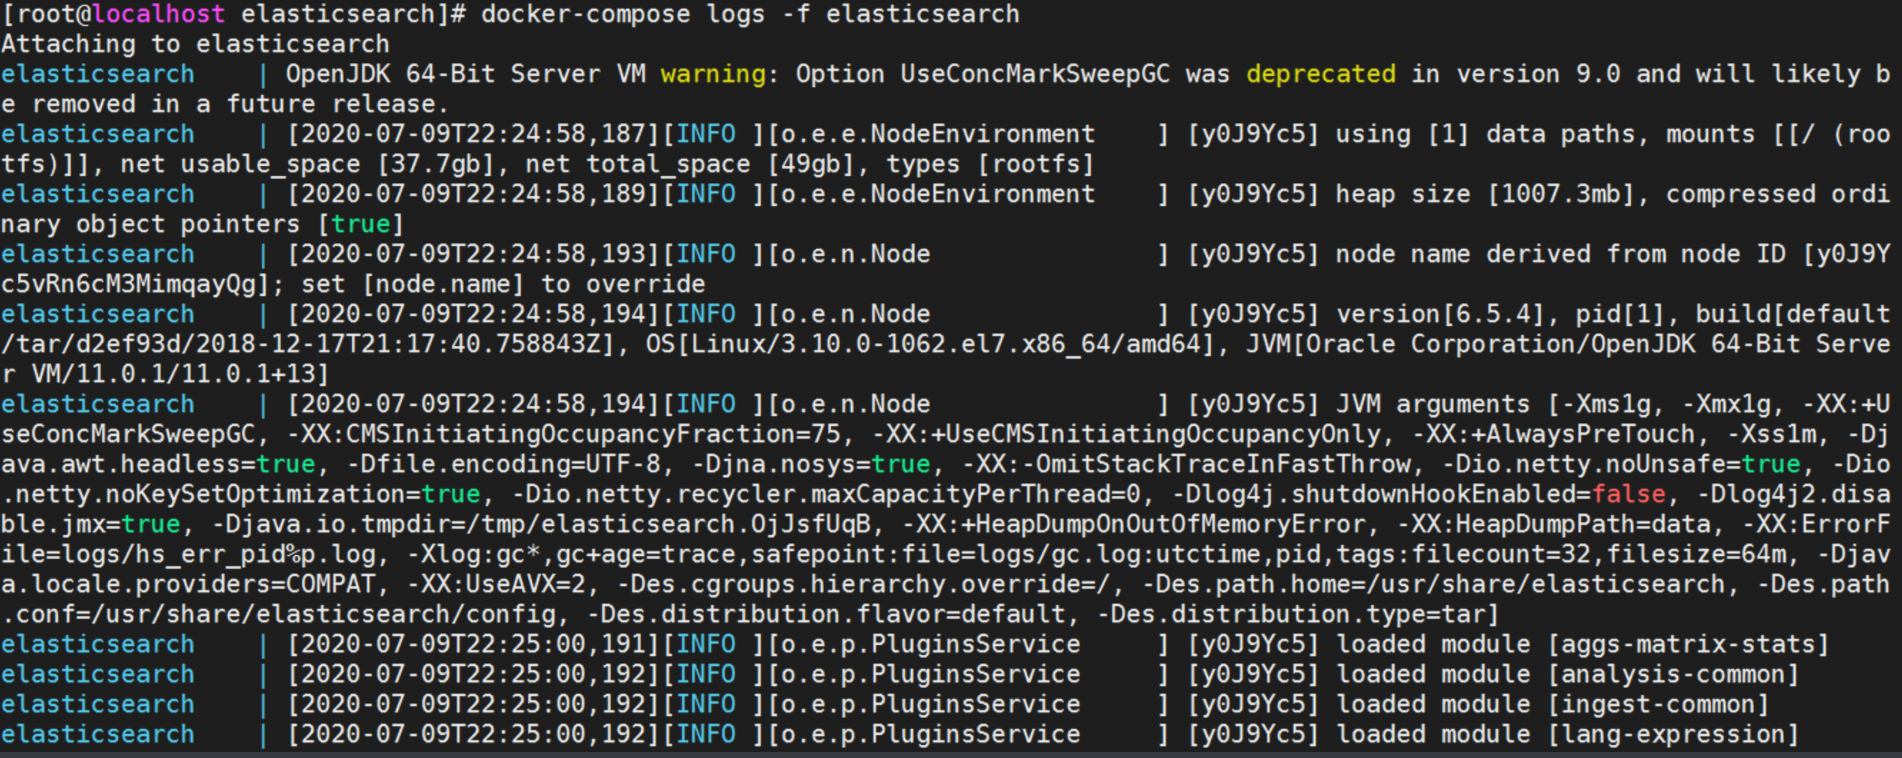Click '-XX:-OmitStackTraceInFastThrow' argument
Image resolution: width=1902 pixels, height=758 pixels.
tap(1186, 464)
